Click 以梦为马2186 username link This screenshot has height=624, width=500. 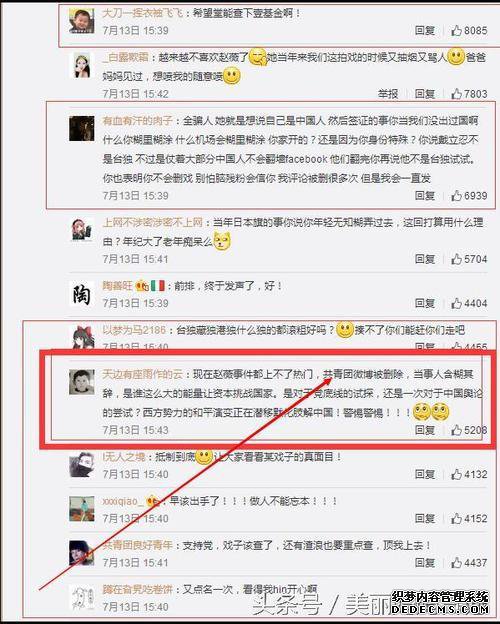click(x=134, y=330)
